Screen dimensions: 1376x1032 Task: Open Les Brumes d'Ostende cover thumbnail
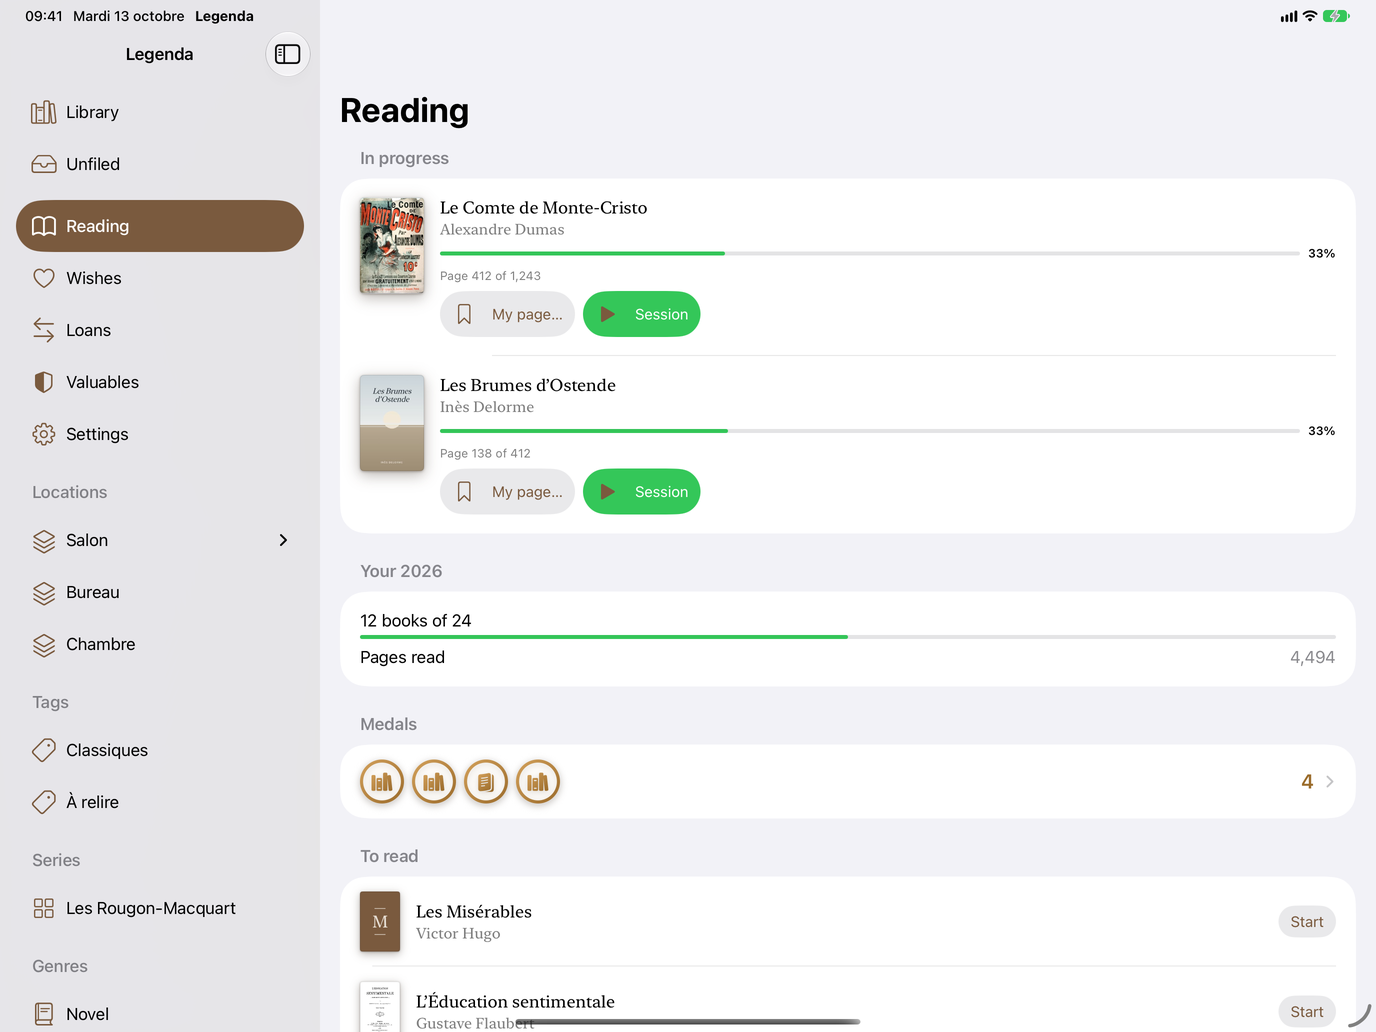click(392, 423)
